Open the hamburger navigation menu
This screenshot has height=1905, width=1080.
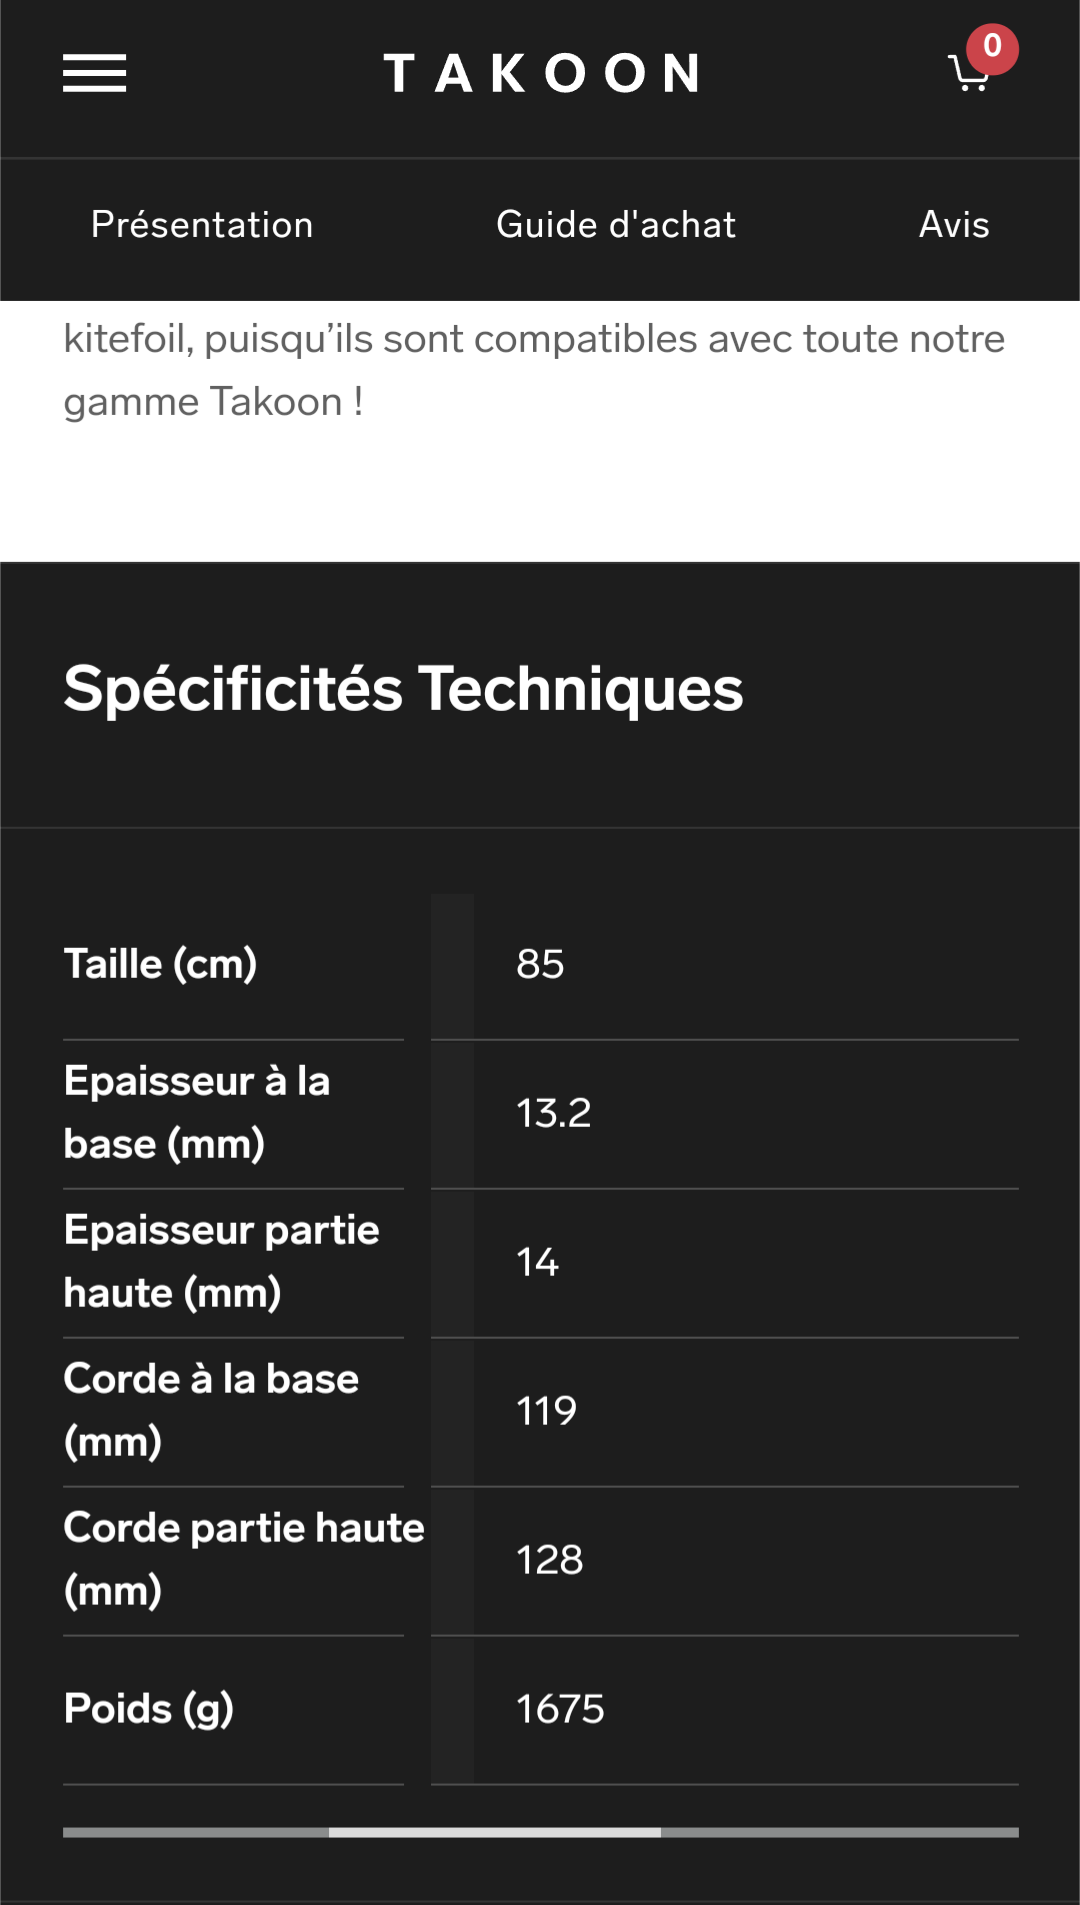[94, 73]
